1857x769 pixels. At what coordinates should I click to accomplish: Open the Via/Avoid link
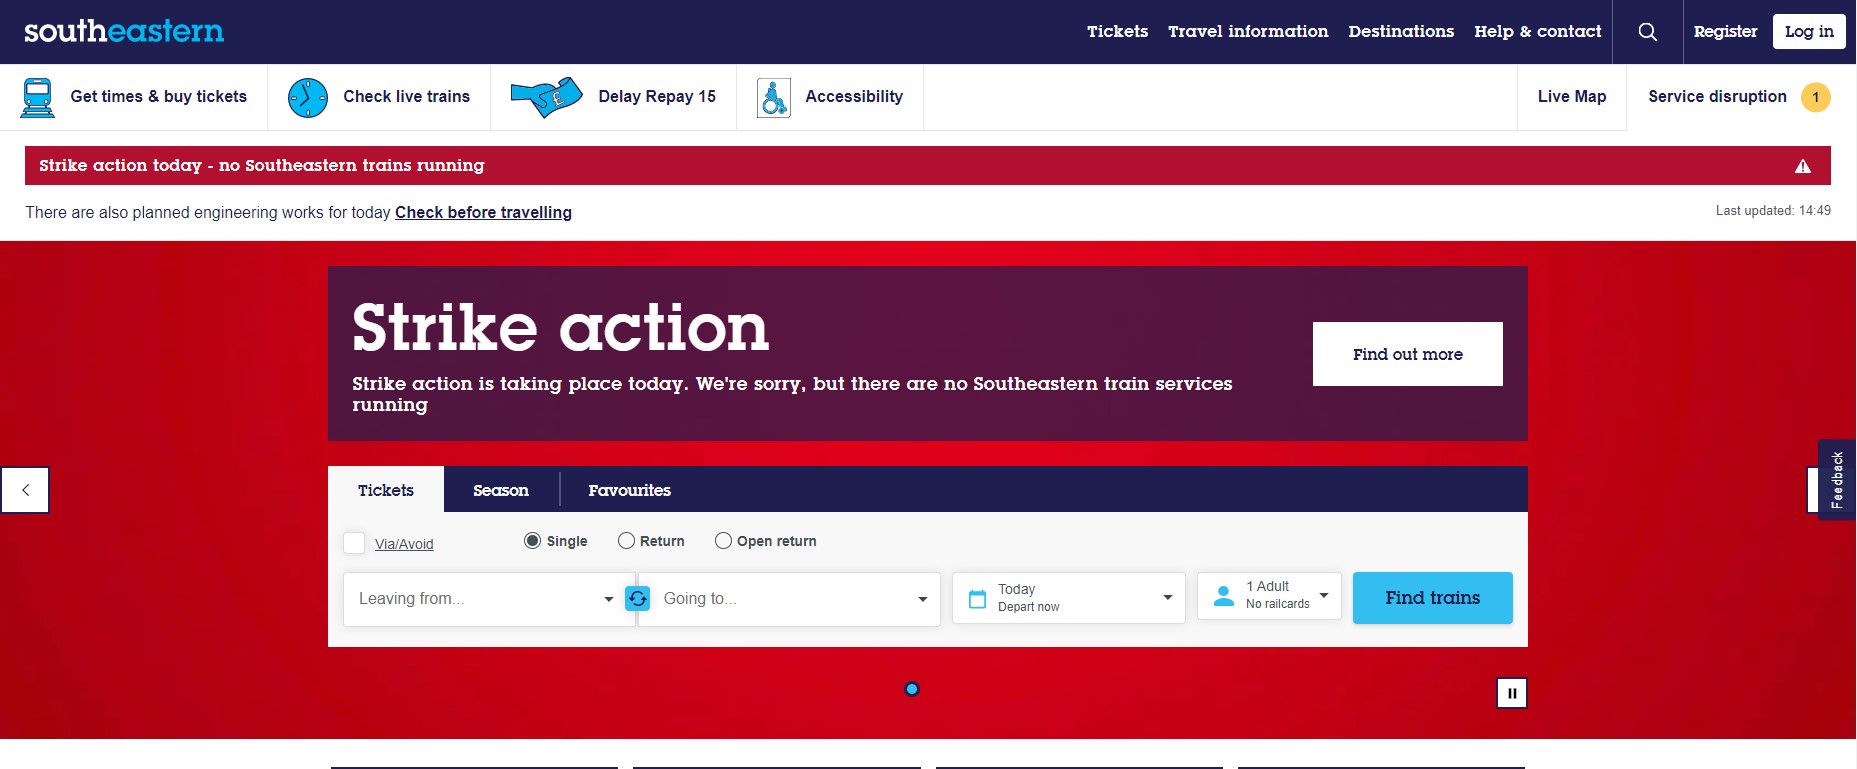[404, 544]
